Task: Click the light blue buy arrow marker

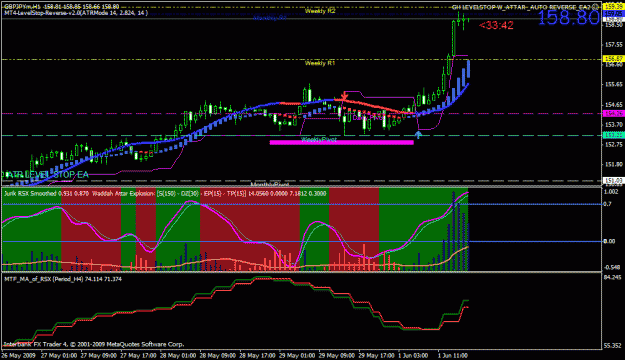Action: click(418, 135)
